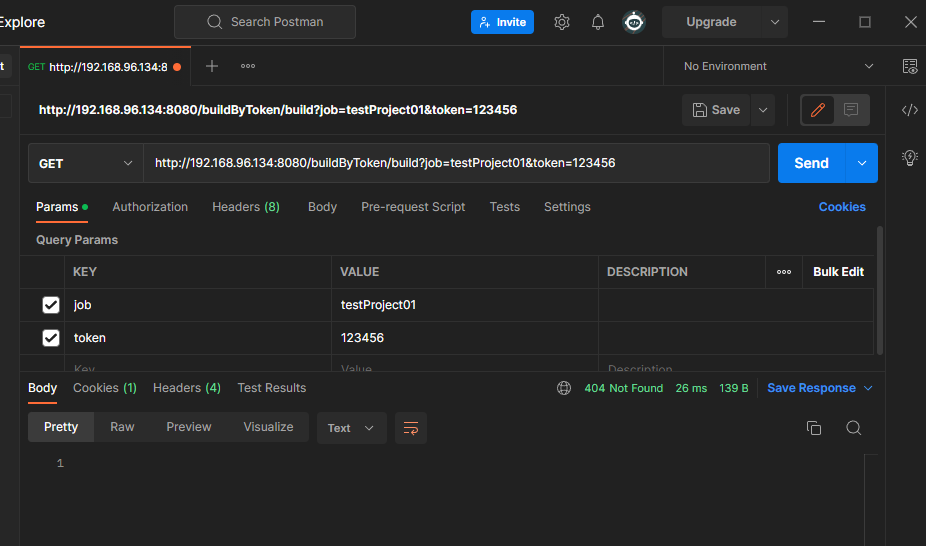Screen dimensions: 926x546
Task: Expand the Save options arrow
Action: coord(763,110)
